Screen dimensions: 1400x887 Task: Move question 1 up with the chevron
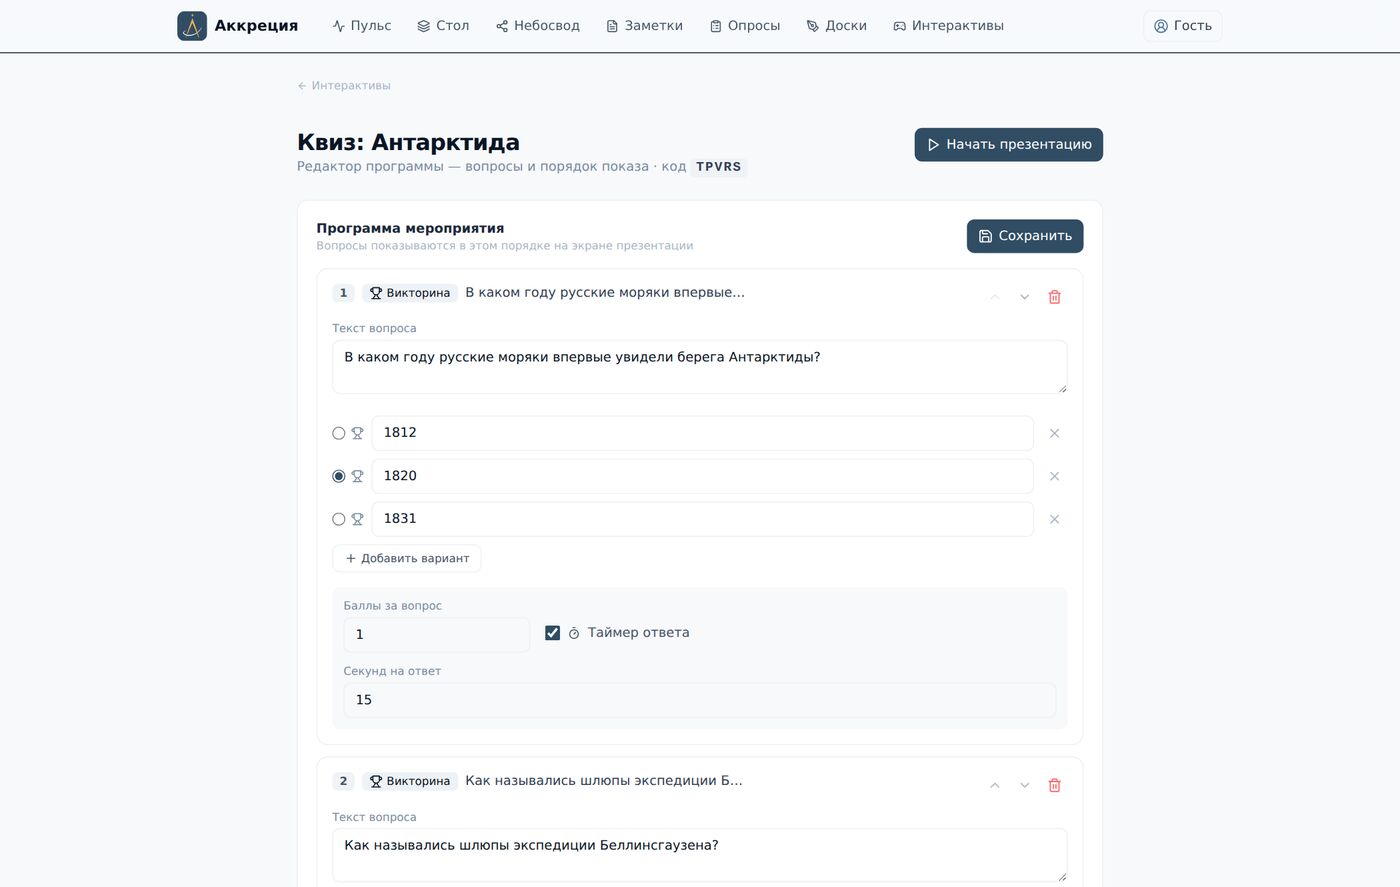(994, 297)
